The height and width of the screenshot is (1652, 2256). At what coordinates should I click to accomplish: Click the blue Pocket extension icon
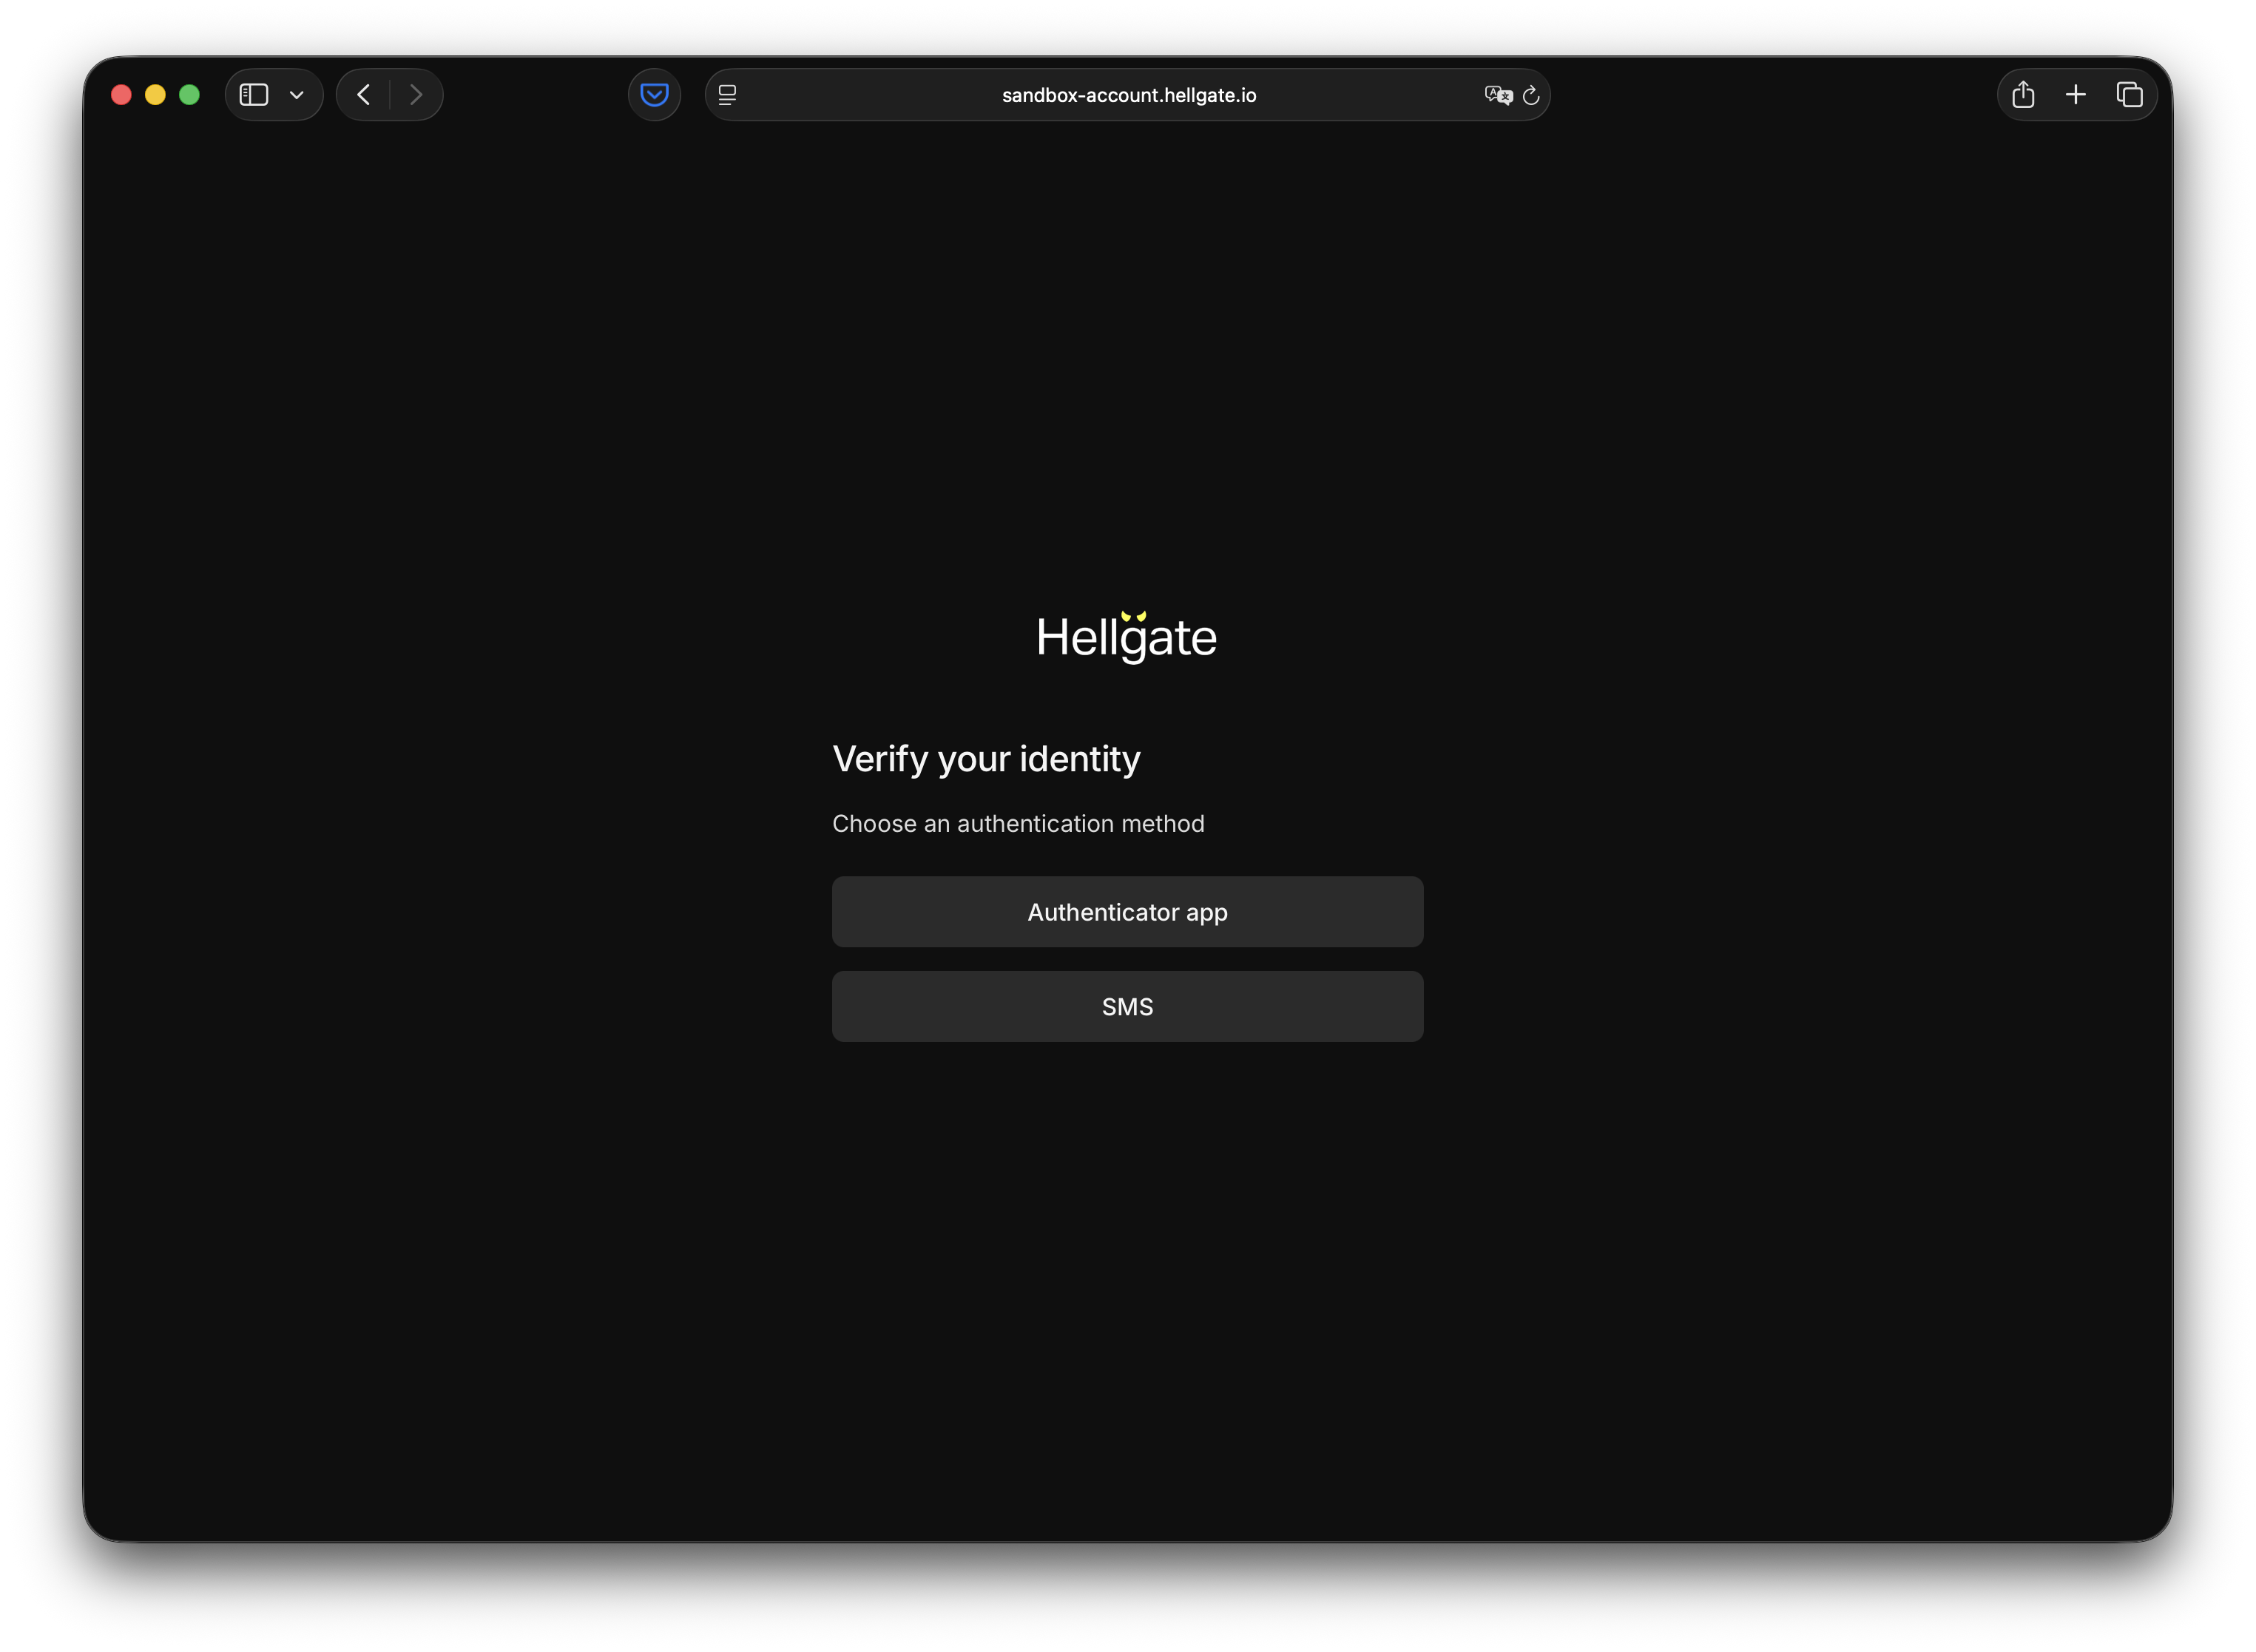[654, 94]
